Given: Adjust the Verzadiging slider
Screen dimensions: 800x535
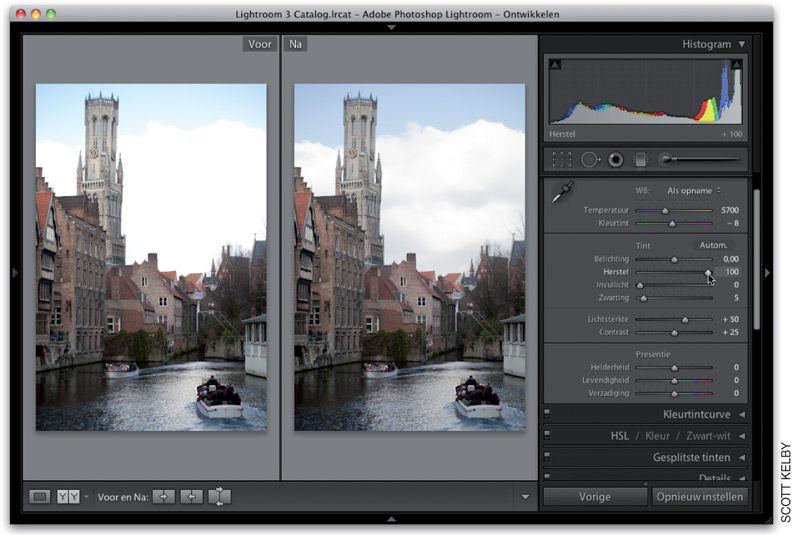Looking at the screenshot, I should (673, 393).
